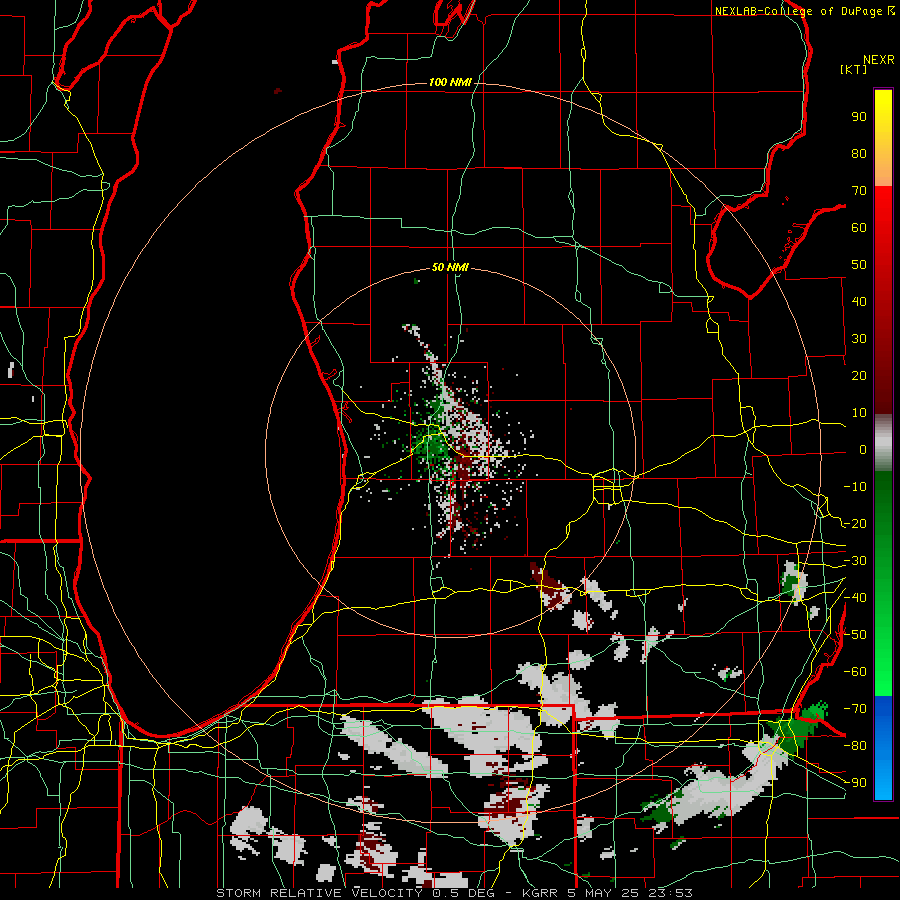Click the positive 20 value on velocity scale

[x=859, y=375]
